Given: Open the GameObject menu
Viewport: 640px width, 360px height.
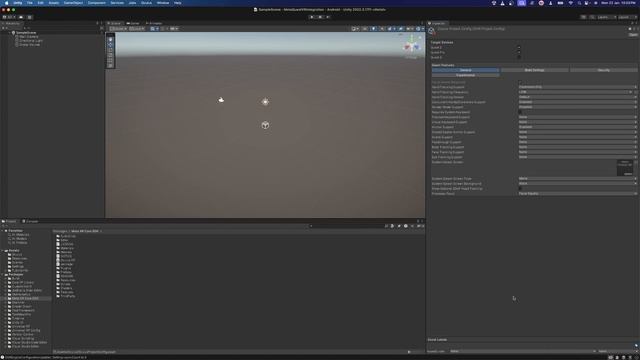Looking at the screenshot, I should click(x=73, y=3).
